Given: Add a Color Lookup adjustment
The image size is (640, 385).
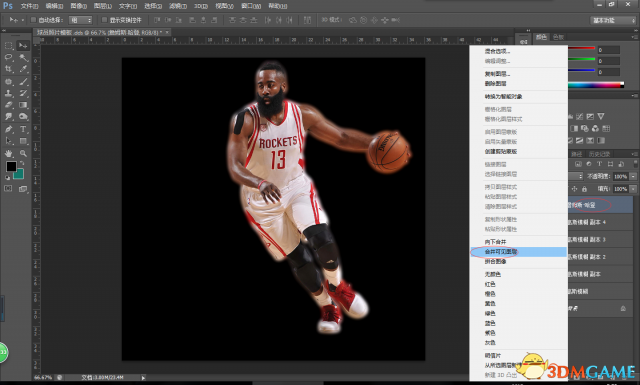Looking at the screenshot, I should [x=606, y=129].
